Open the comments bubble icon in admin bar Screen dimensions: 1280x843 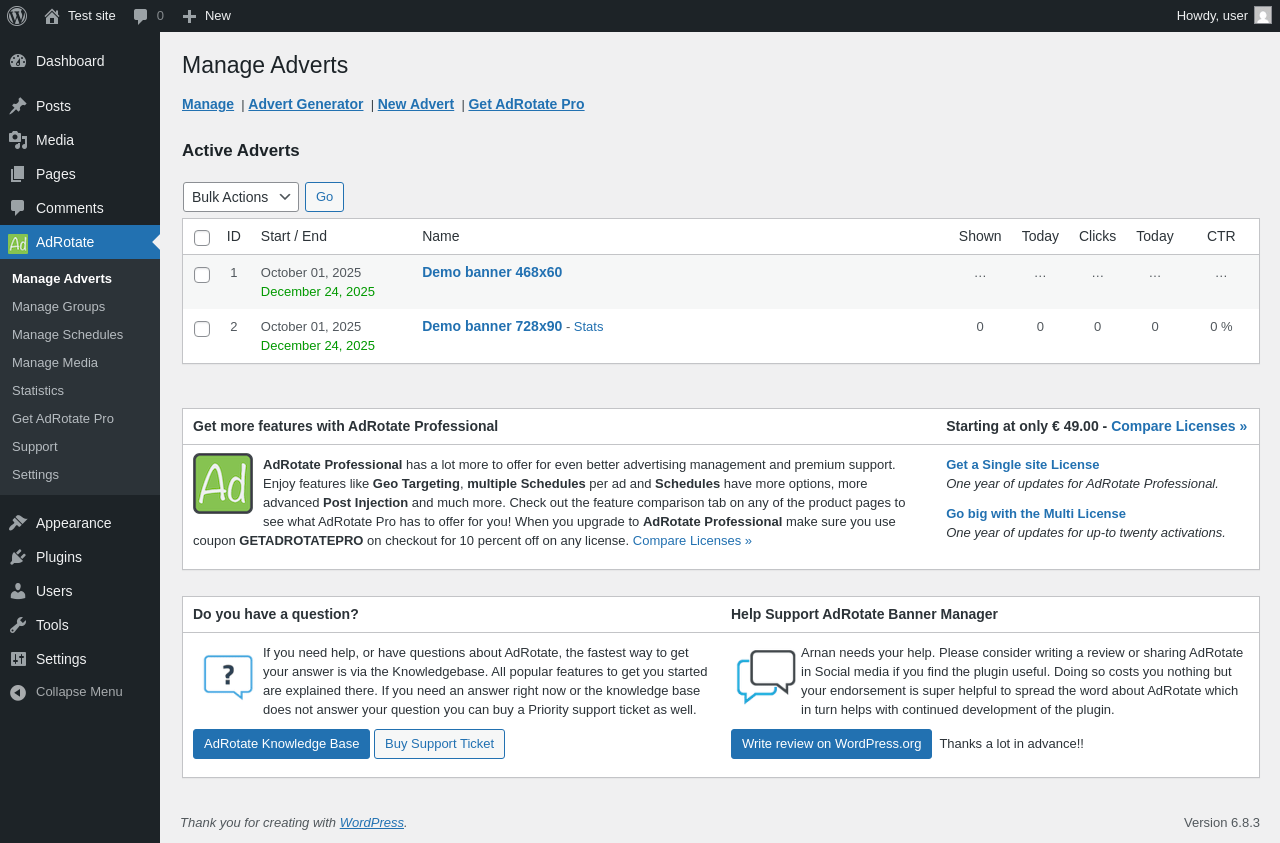tap(141, 16)
